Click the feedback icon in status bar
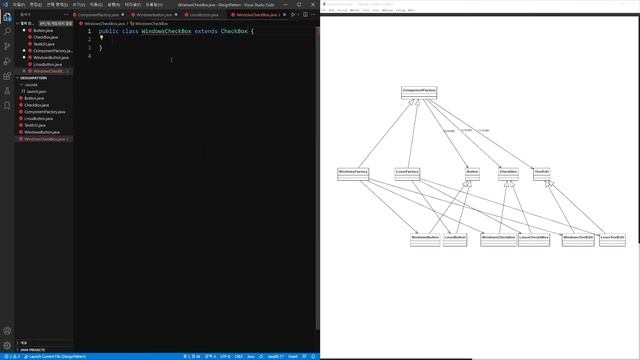 [x=304, y=357]
